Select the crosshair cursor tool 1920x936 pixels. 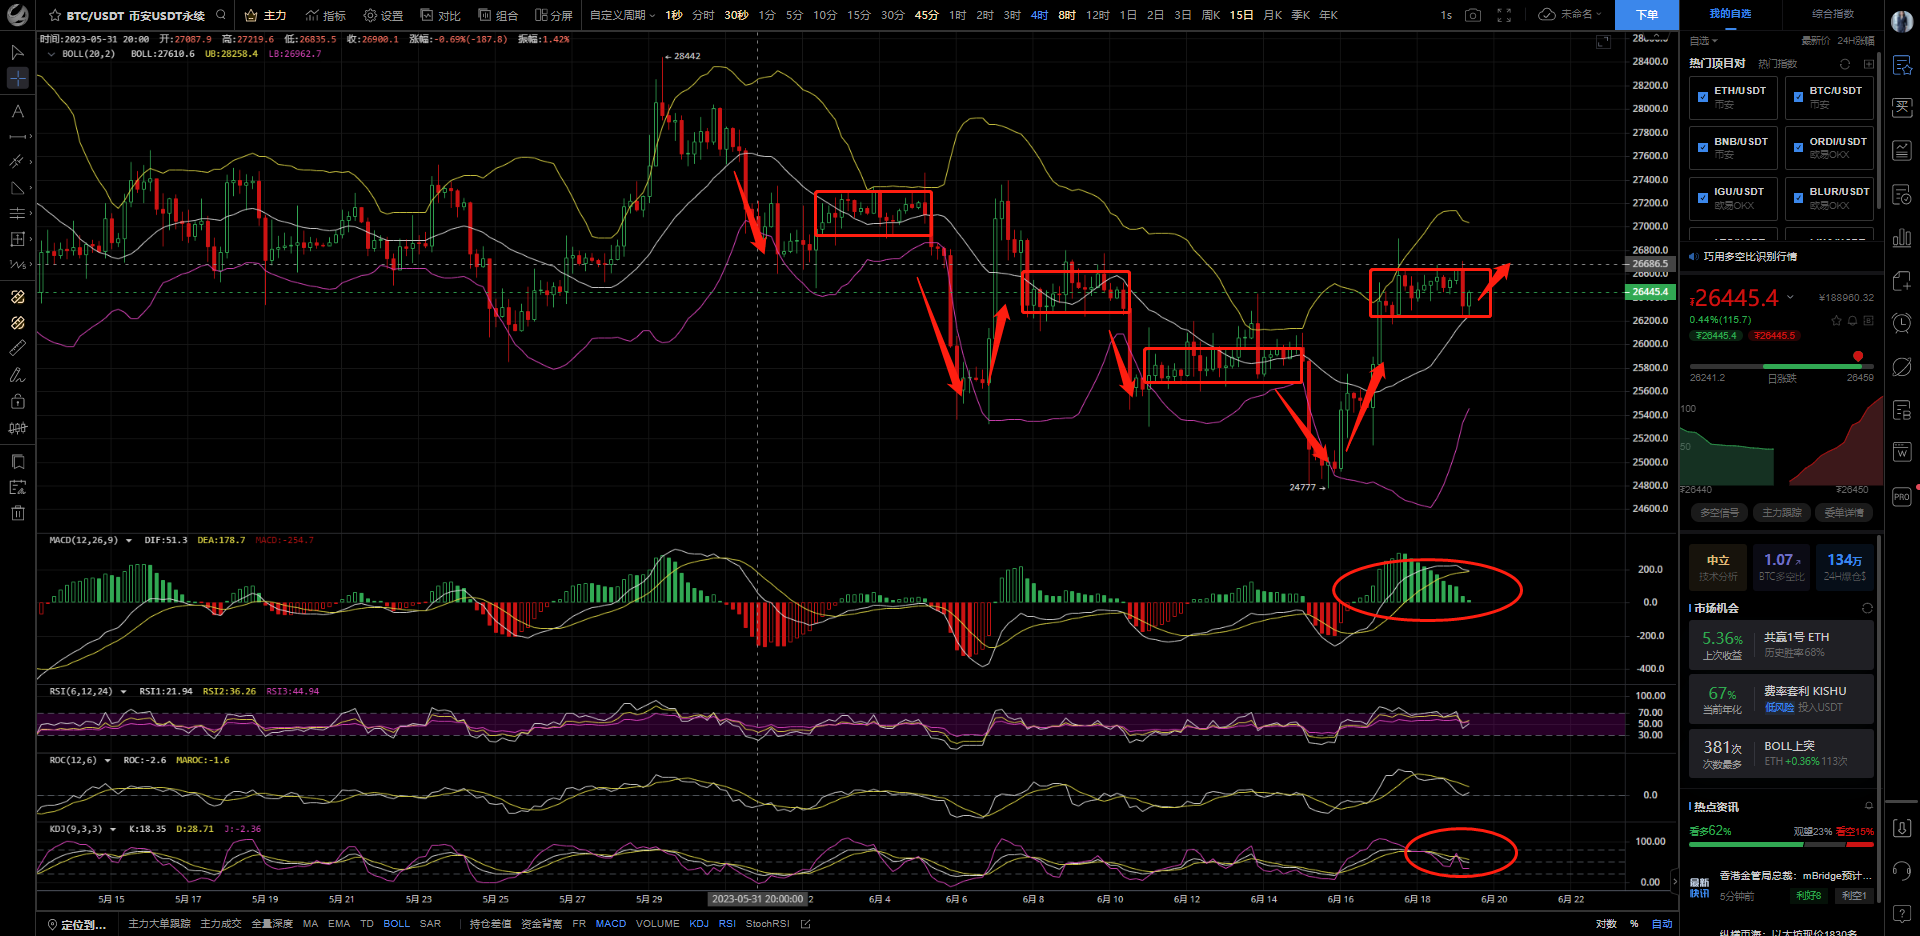(17, 78)
